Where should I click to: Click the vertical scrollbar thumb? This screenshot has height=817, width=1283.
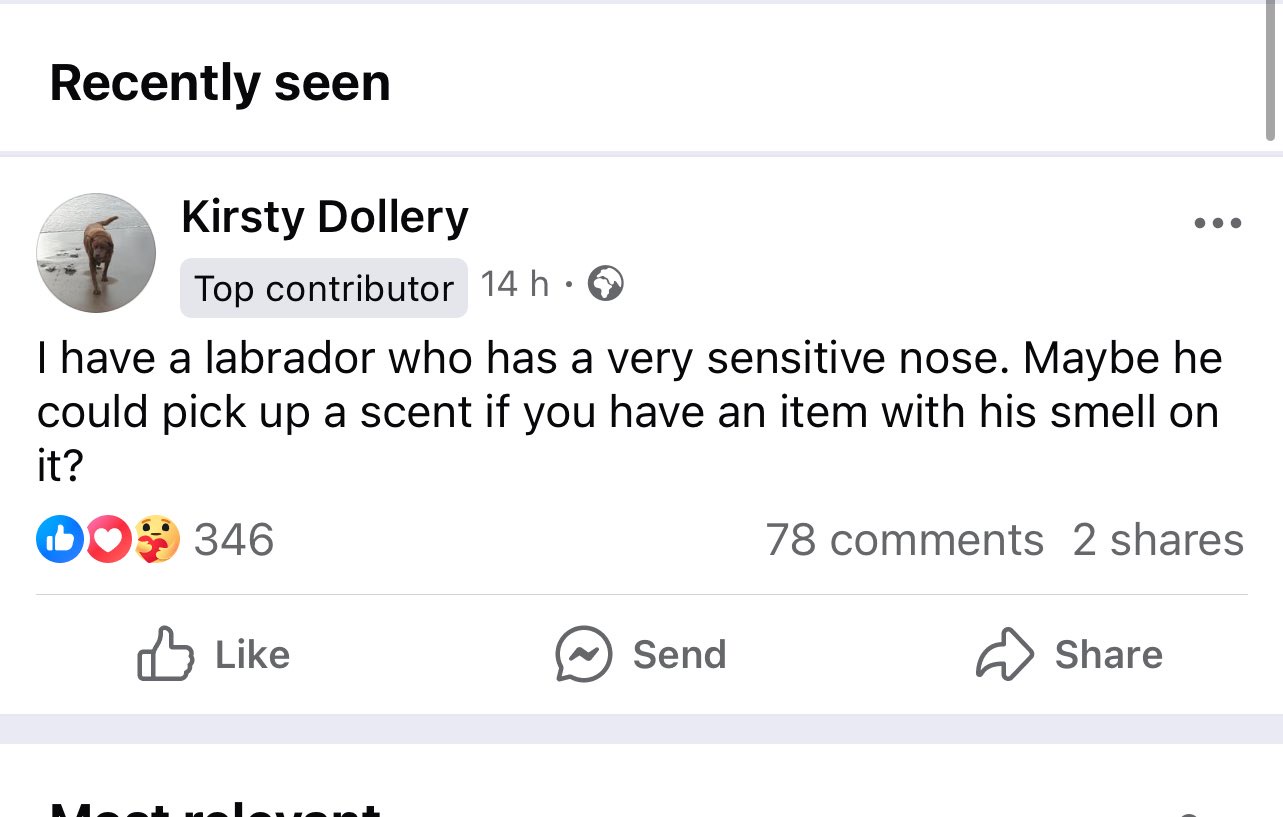tap(1270, 70)
